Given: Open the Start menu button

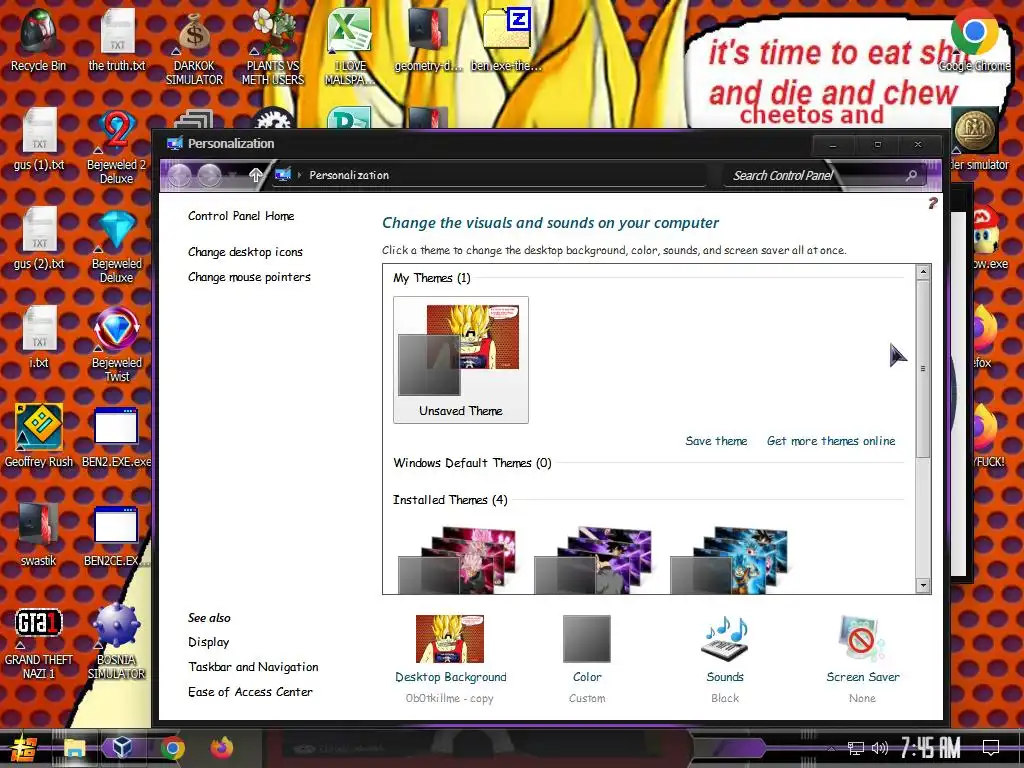Looking at the screenshot, I should [24, 748].
